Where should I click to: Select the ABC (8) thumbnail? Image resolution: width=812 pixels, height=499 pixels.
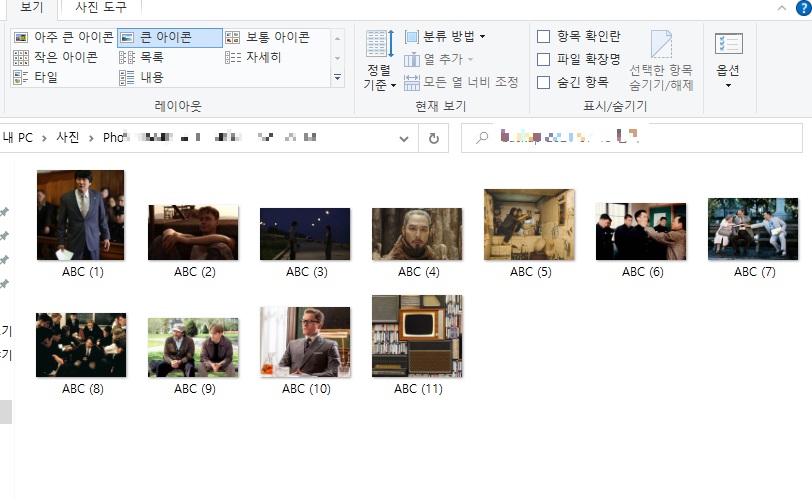pos(81,345)
